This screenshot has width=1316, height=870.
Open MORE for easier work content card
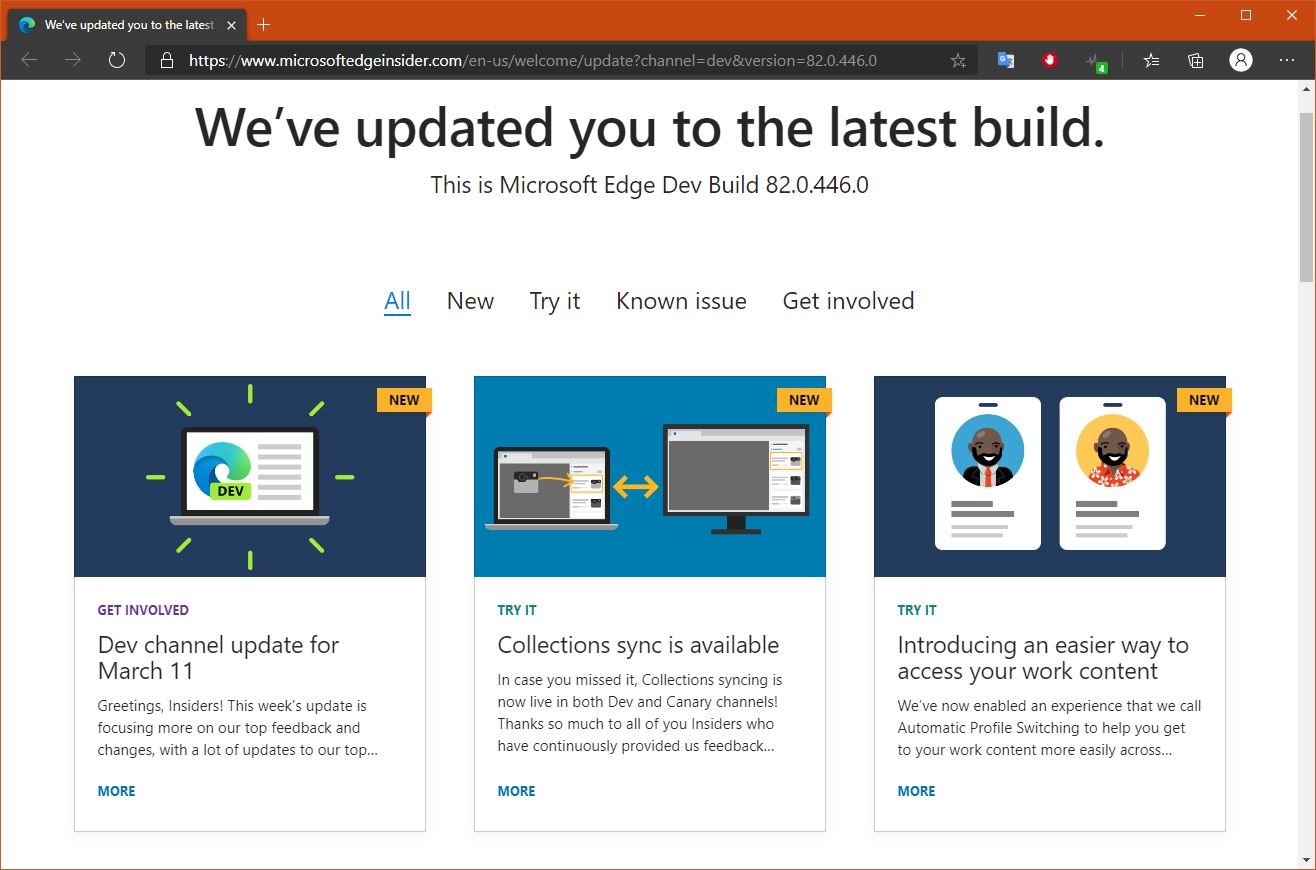point(916,791)
